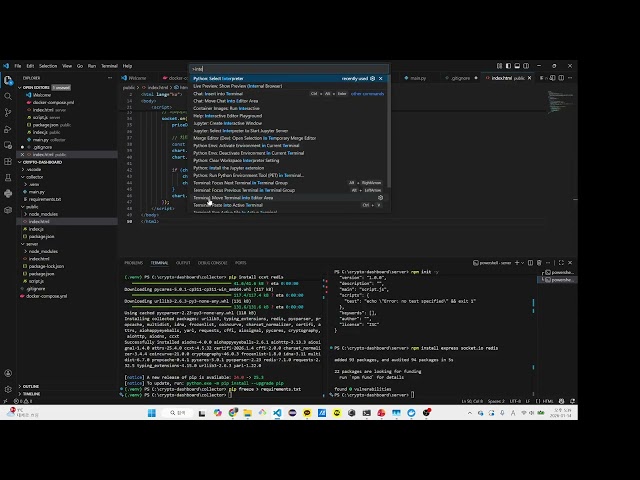The width and height of the screenshot is (640, 480).
Task: Open package-lock.json in server folder
Action: pyautogui.click(x=46, y=266)
